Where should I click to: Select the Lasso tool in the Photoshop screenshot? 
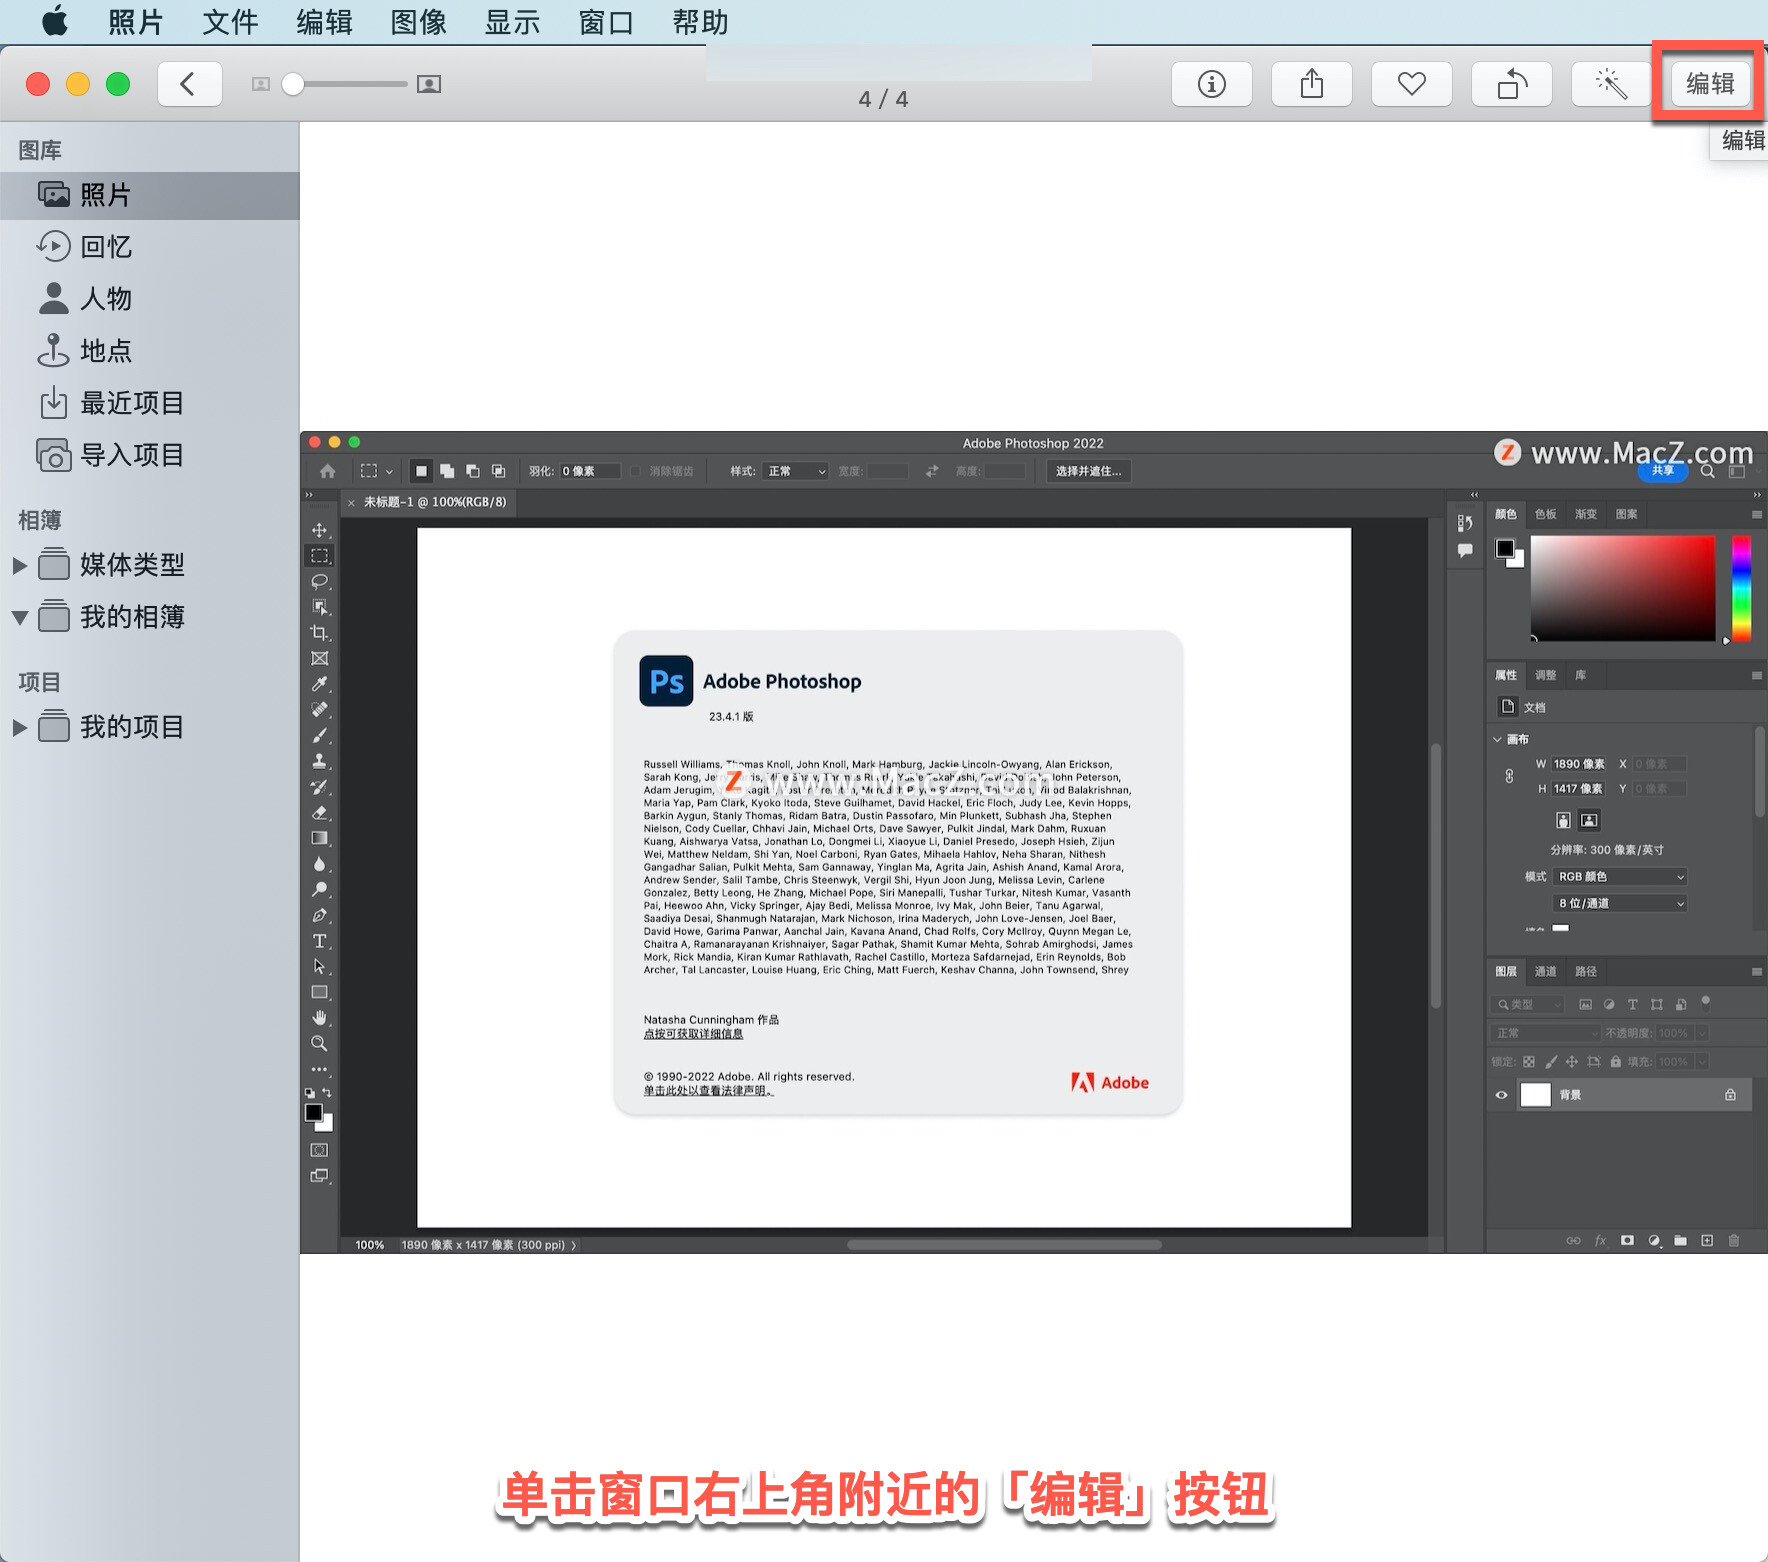[320, 581]
